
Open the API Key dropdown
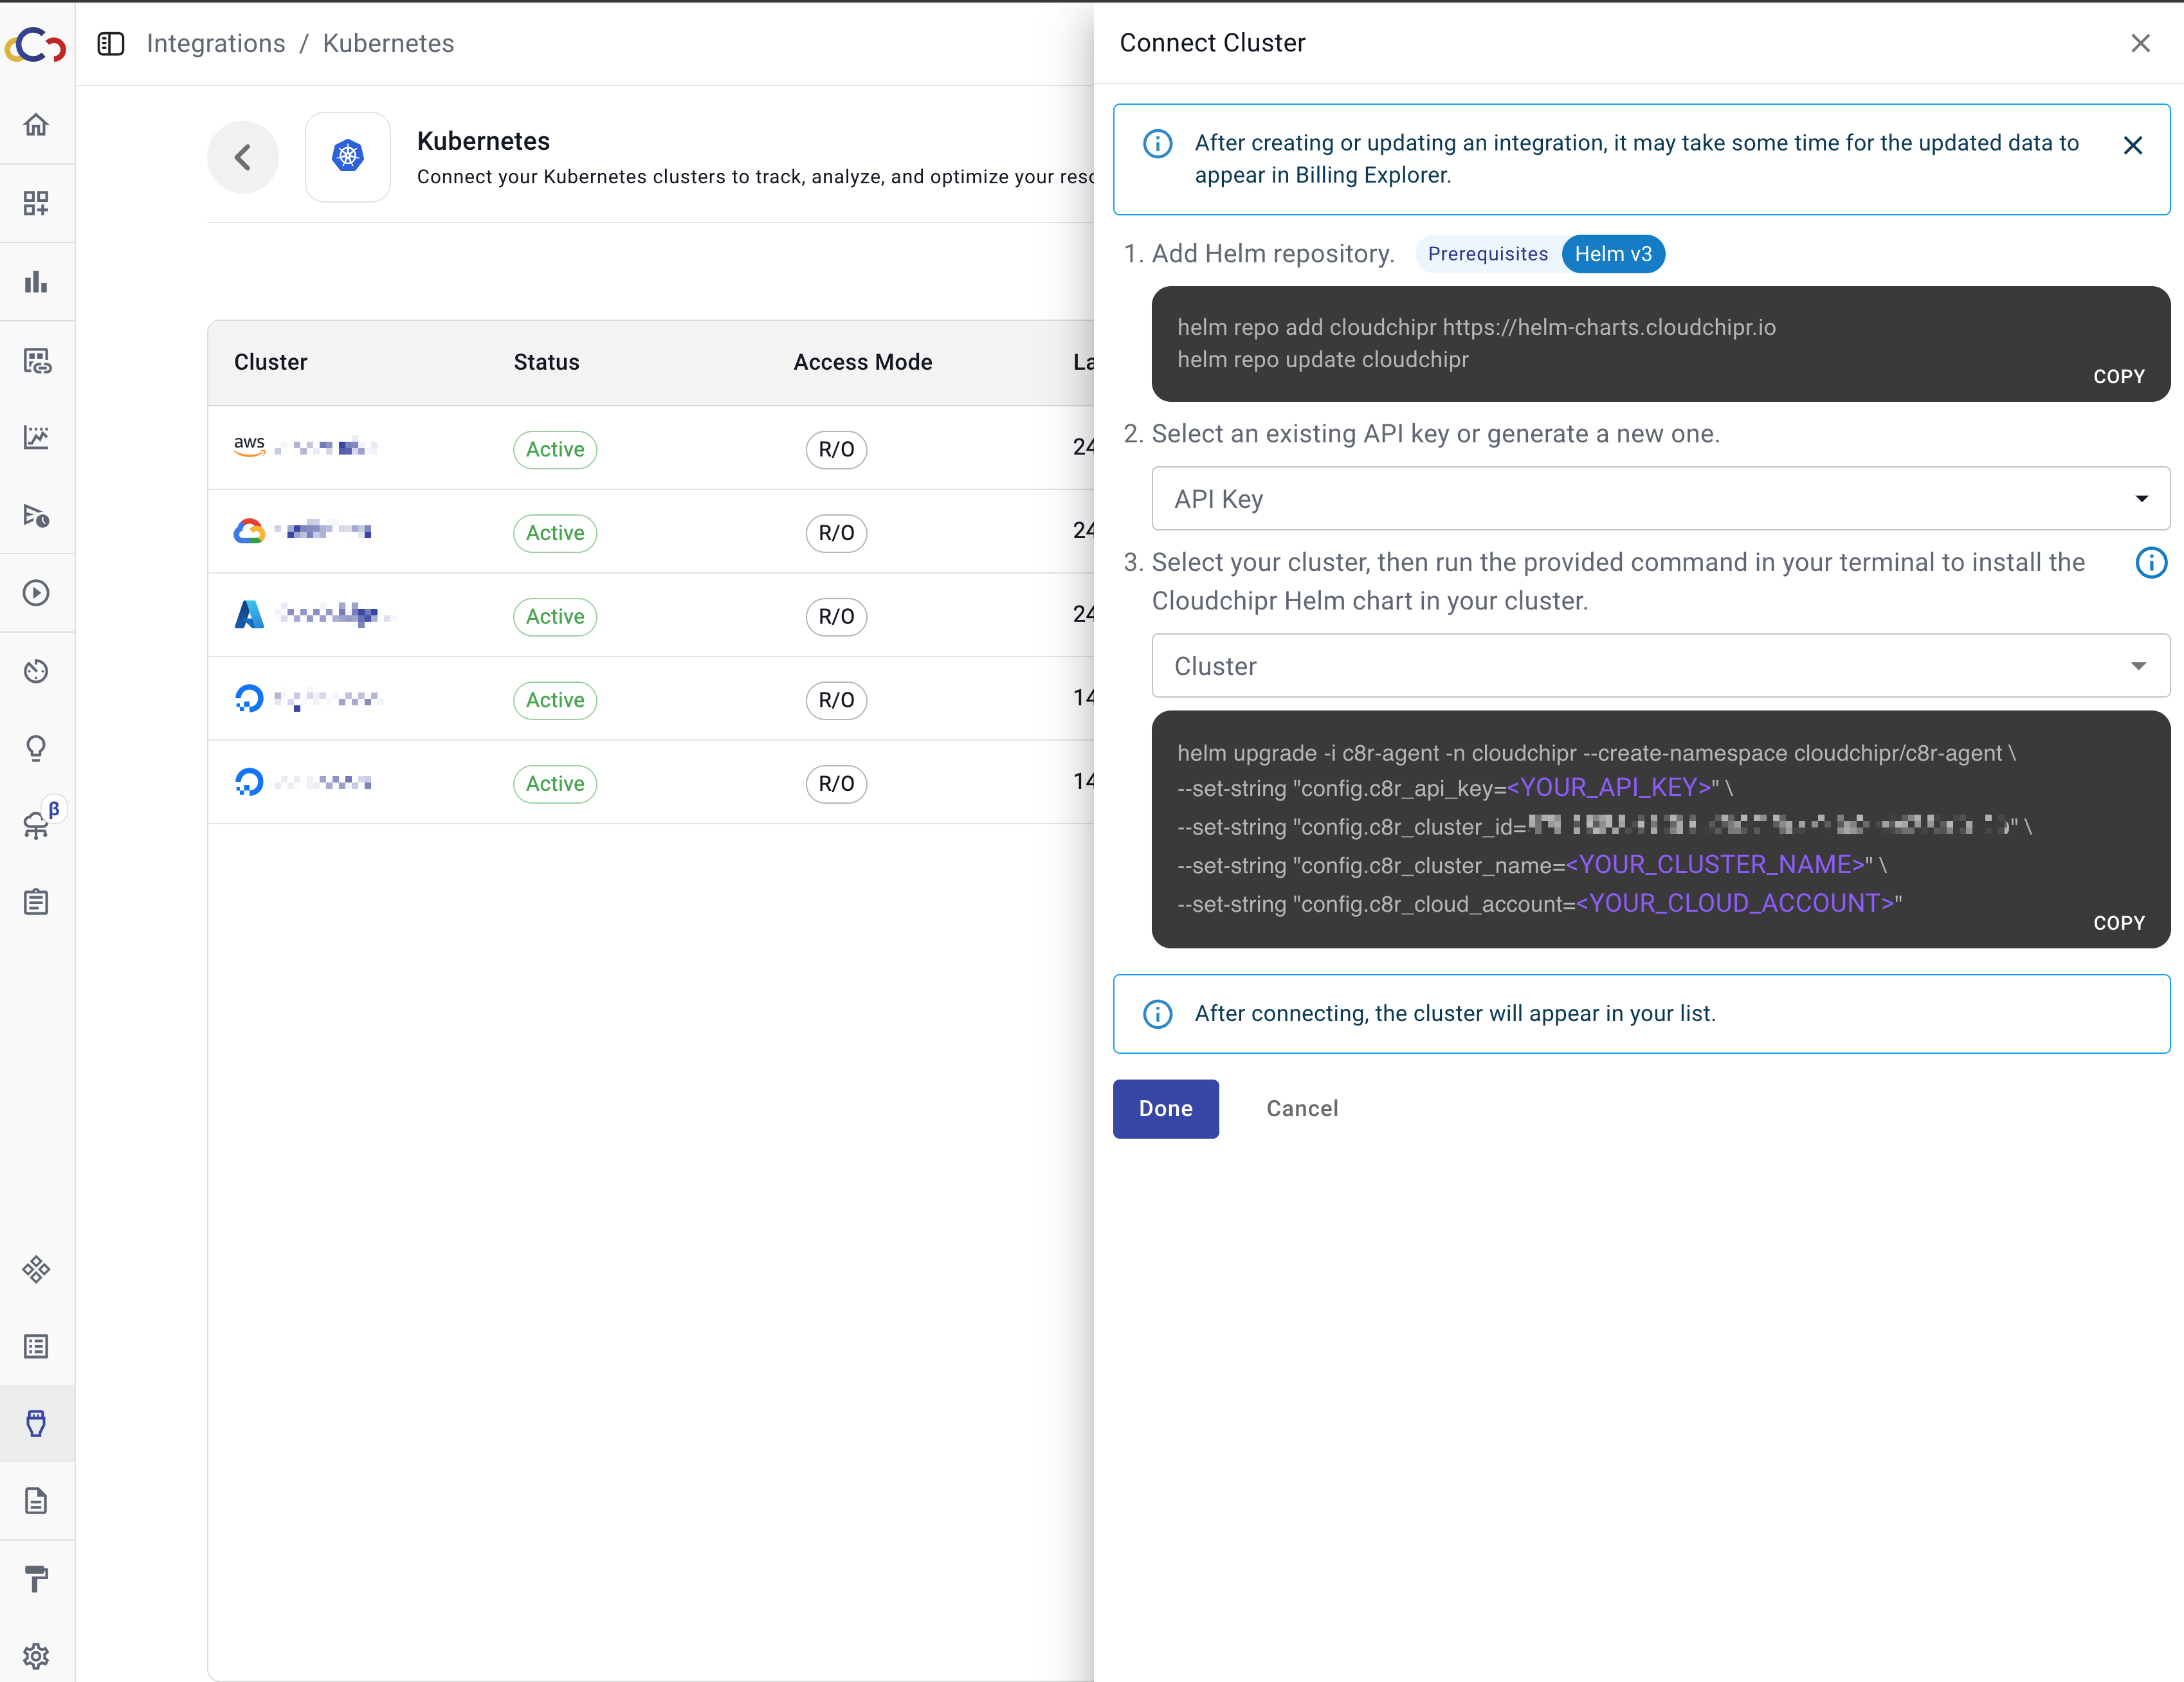tap(1660, 499)
